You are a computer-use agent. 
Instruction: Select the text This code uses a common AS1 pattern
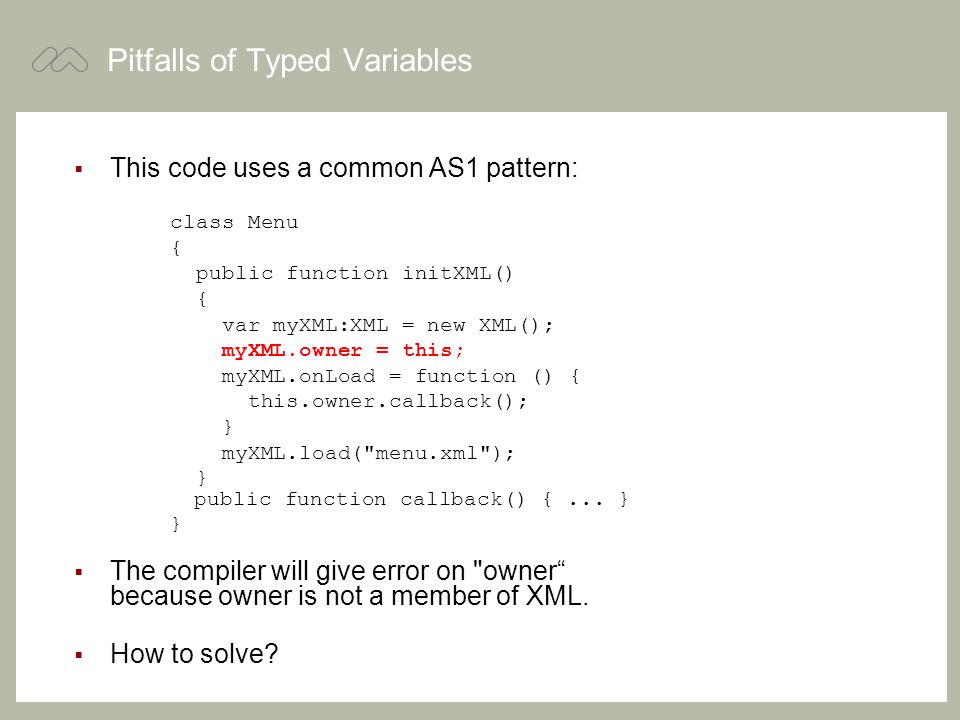point(343,168)
